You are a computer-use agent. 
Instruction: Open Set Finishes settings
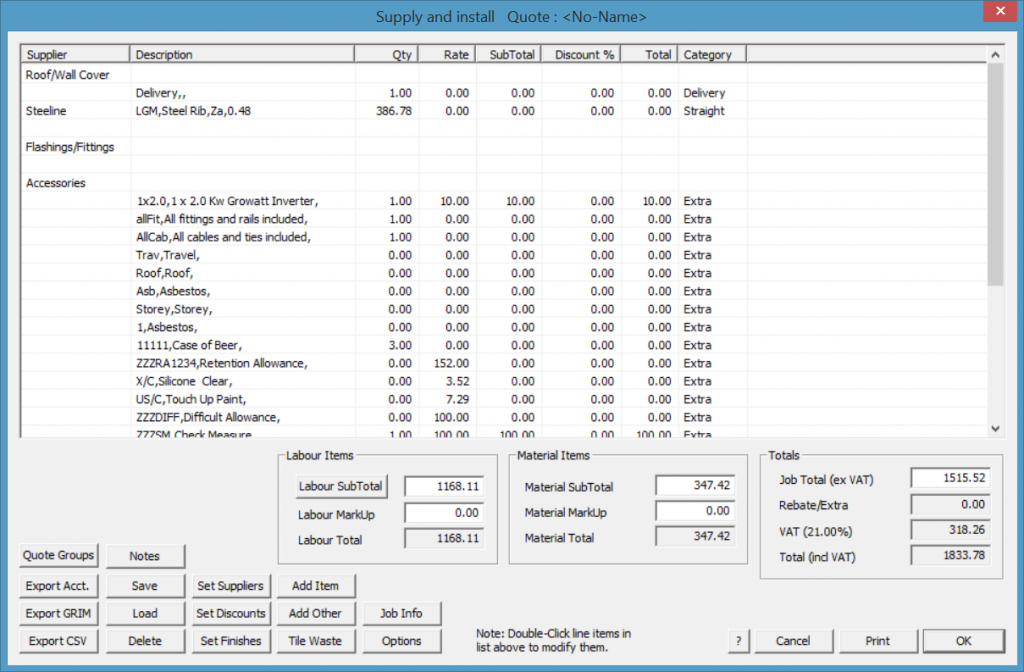231,640
